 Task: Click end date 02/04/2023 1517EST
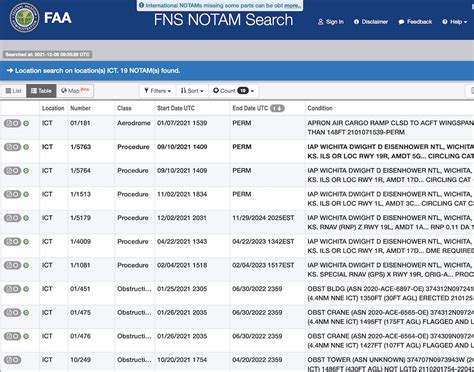click(263, 265)
